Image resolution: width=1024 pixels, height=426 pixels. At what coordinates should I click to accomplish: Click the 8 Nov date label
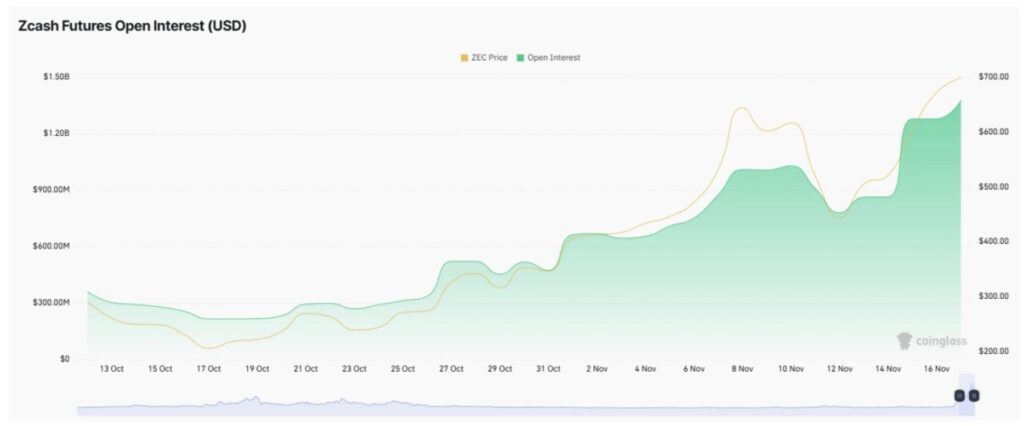741,369
